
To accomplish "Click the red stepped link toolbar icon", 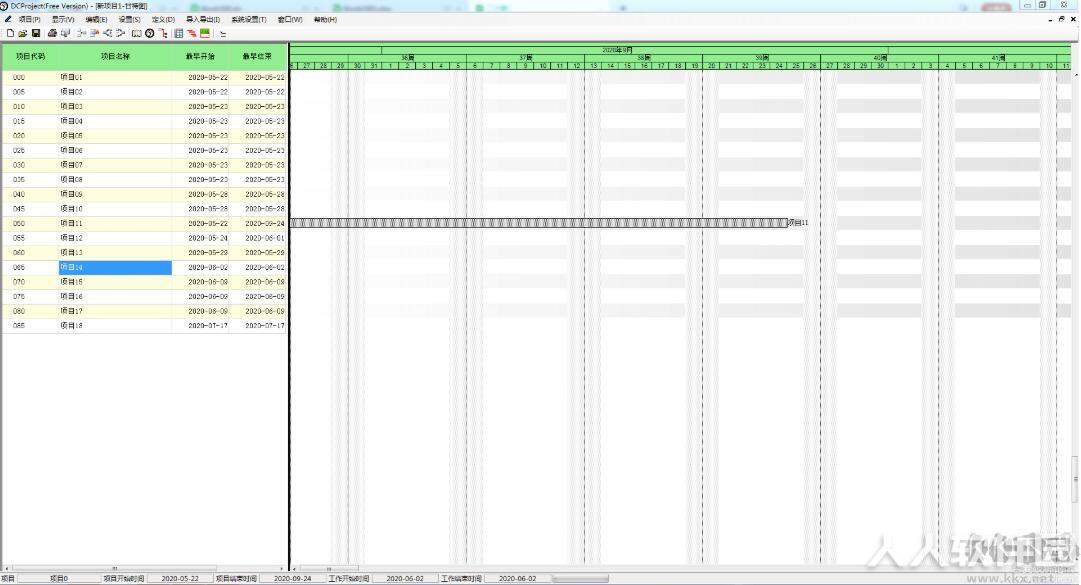I will click(163, 33).
